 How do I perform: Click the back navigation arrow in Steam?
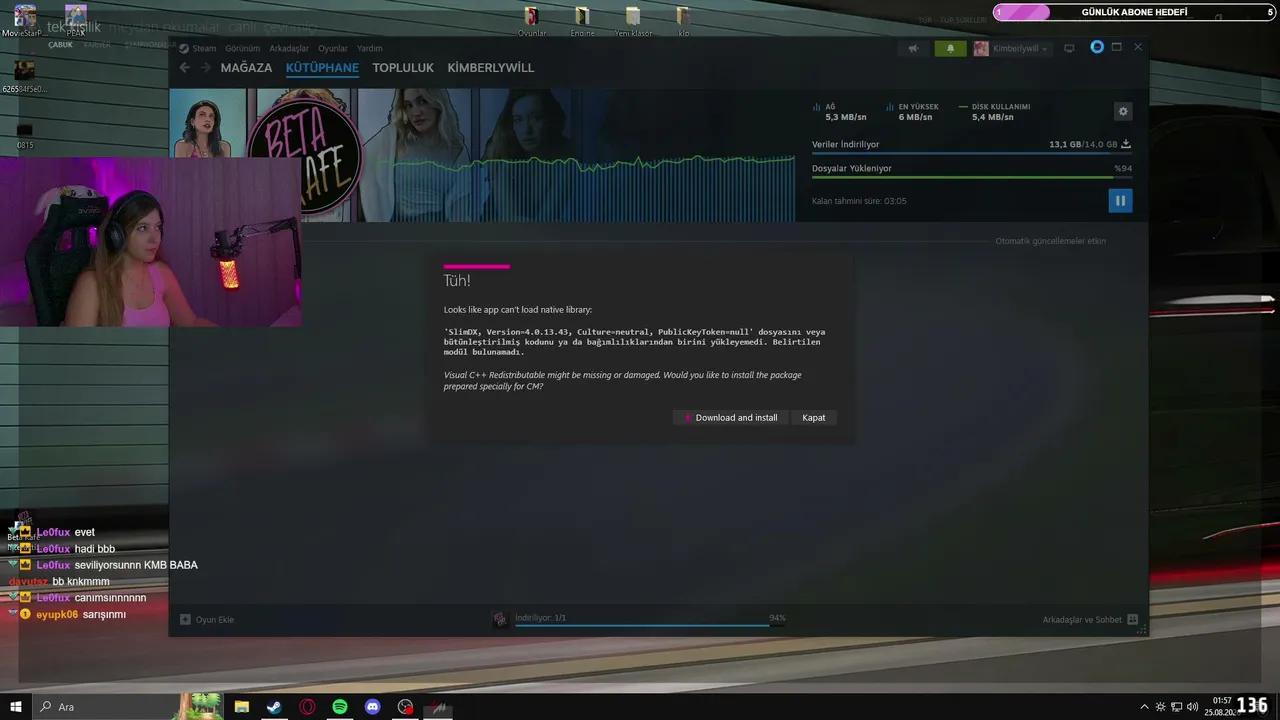click(x=184, y=68)
